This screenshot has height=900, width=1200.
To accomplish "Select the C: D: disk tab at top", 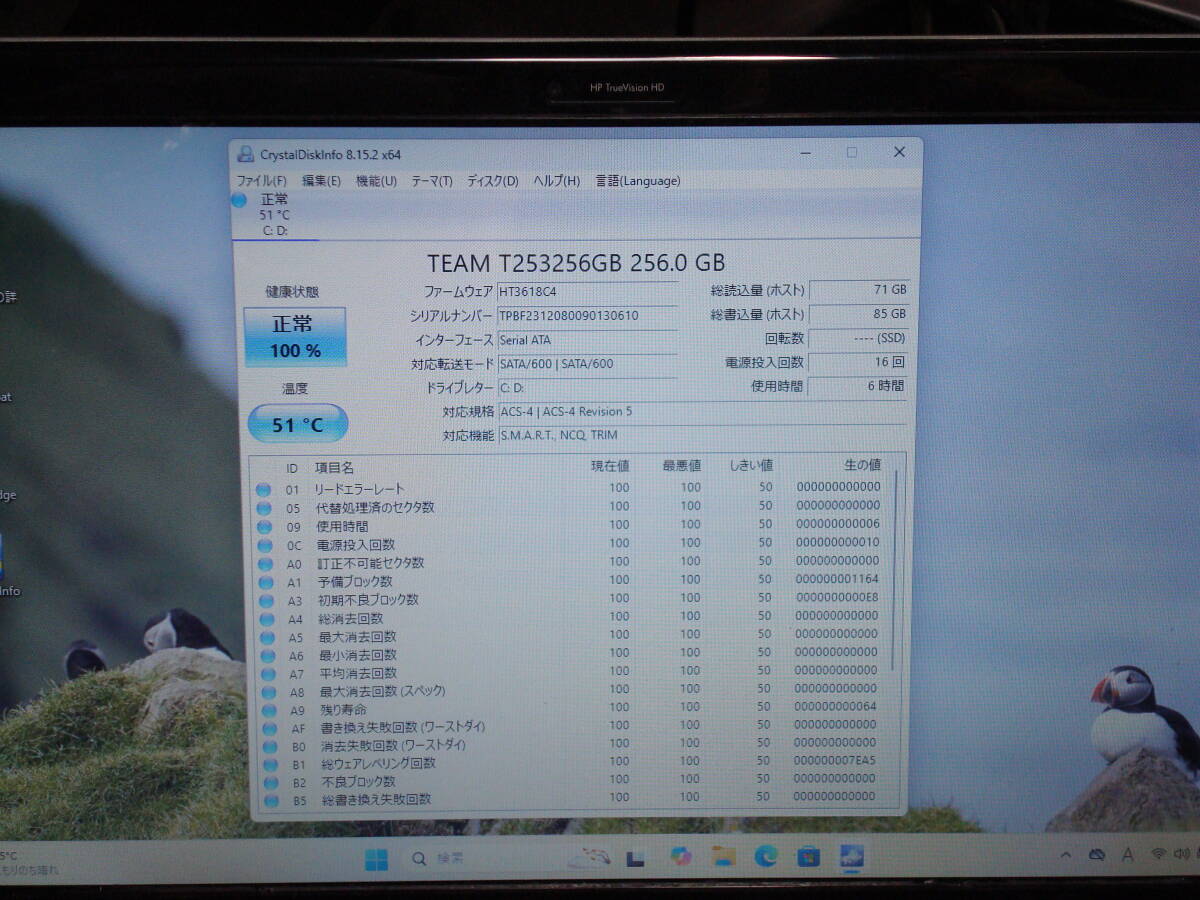I will [275, 215].
